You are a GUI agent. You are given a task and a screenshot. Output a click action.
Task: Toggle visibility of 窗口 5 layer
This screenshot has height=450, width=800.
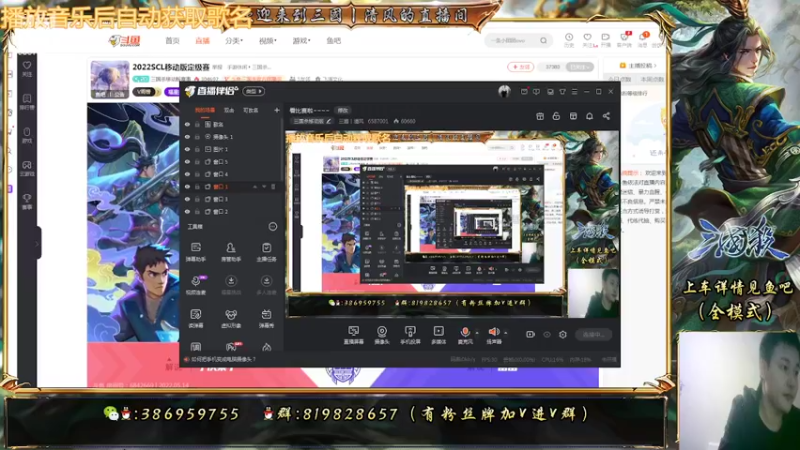[187, 162]
